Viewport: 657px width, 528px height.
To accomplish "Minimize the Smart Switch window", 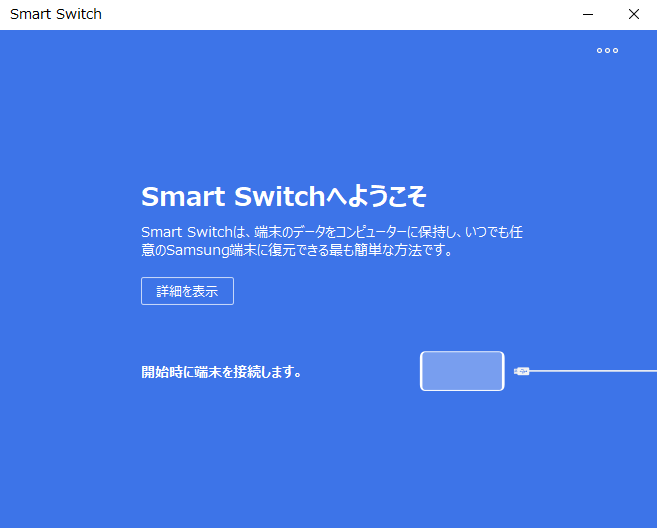I will point(588,14).
